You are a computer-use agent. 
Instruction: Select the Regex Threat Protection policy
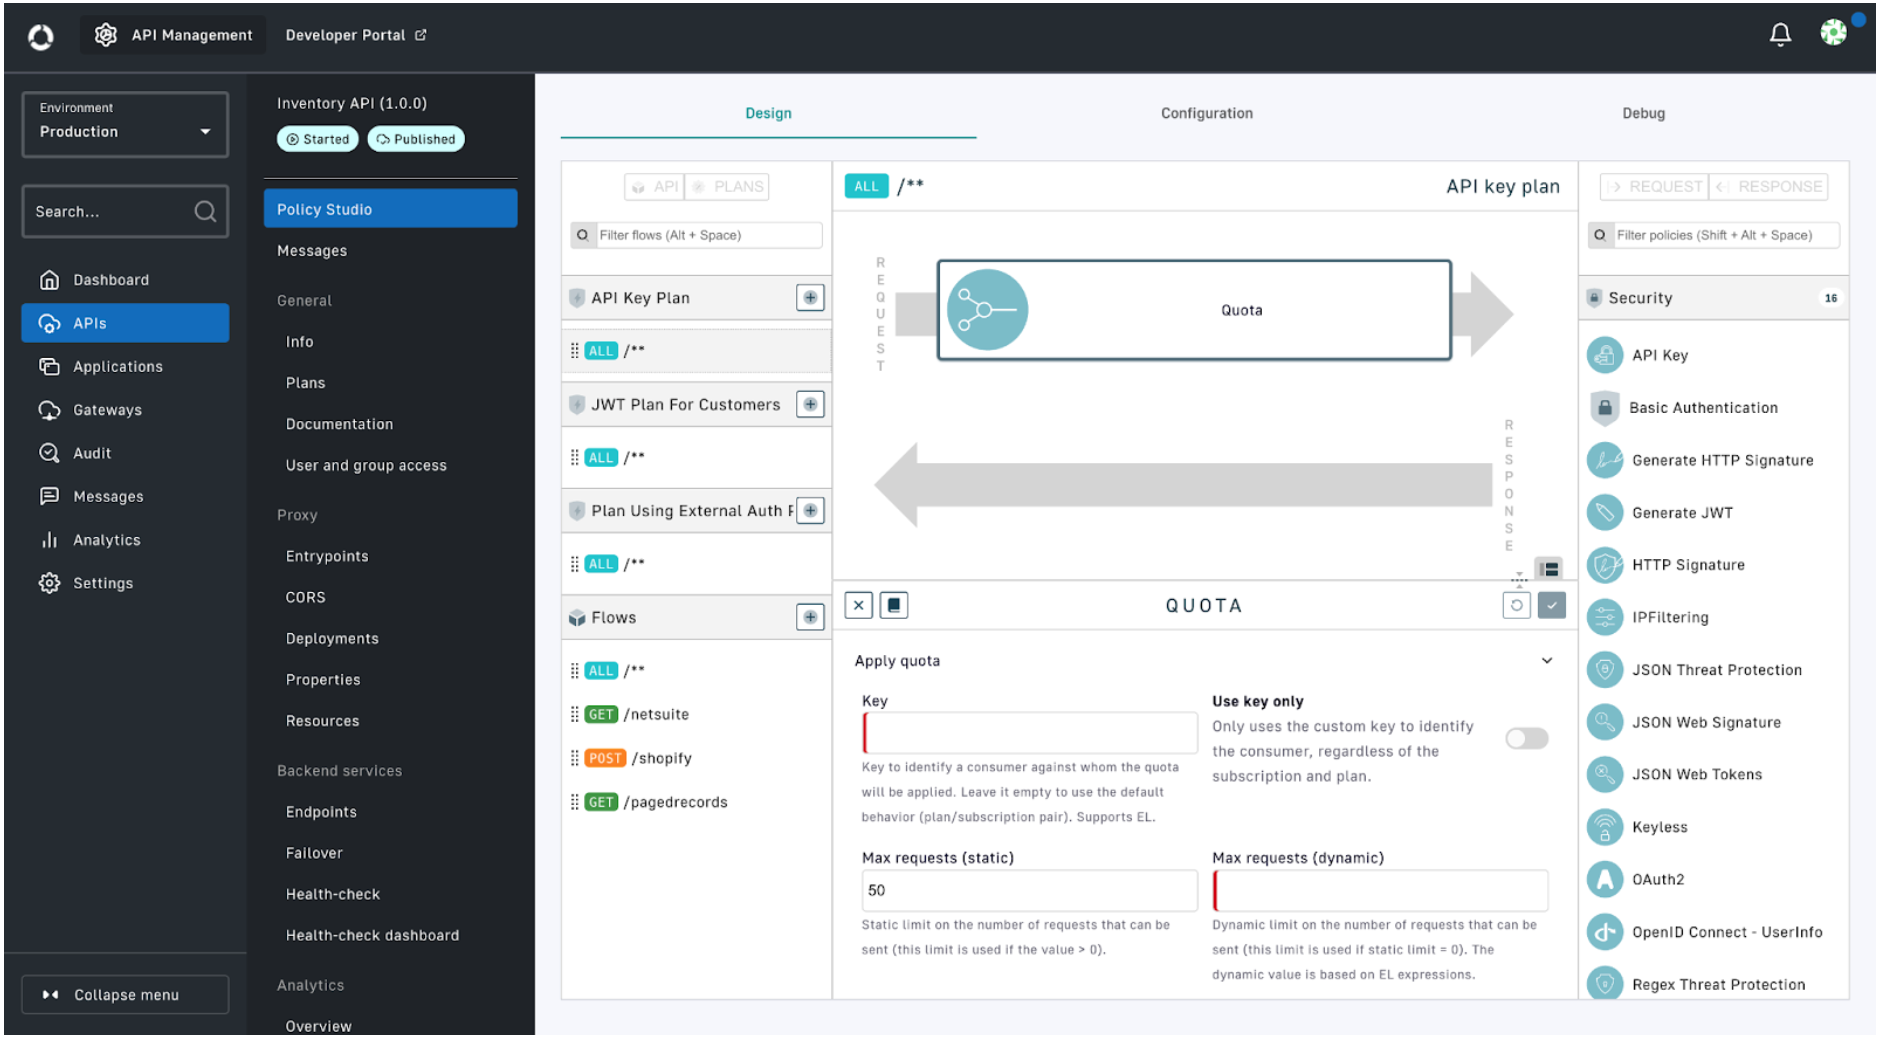pyautogui.click(x=1717, y=984)
